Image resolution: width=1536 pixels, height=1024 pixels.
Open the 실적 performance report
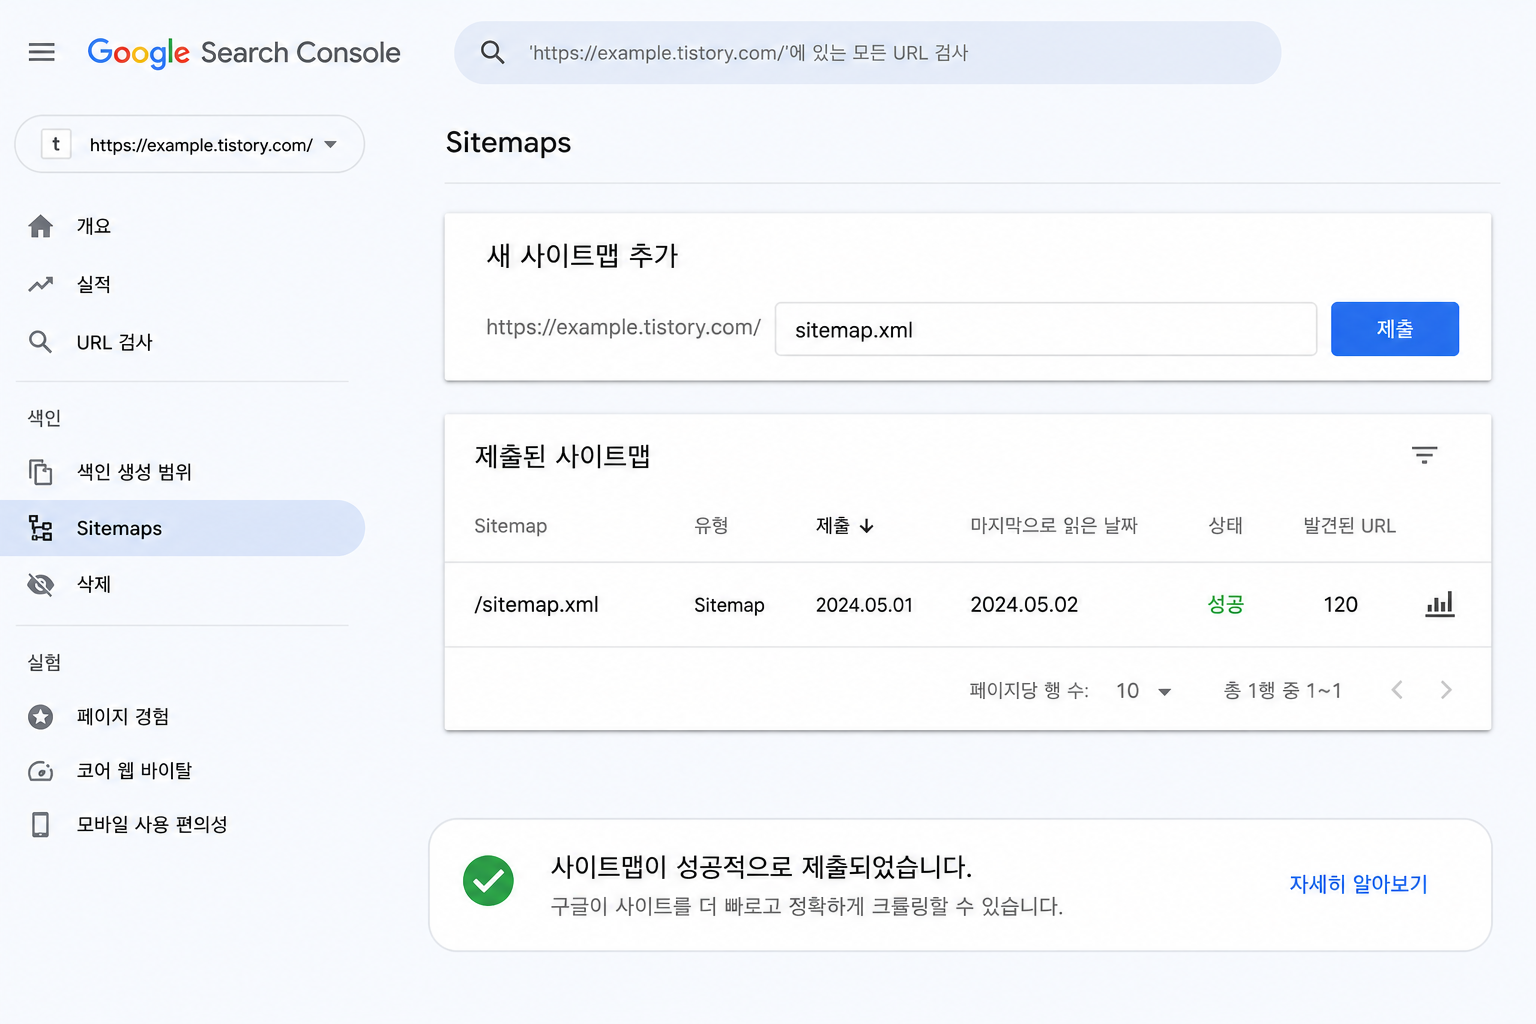pos(94,284)
